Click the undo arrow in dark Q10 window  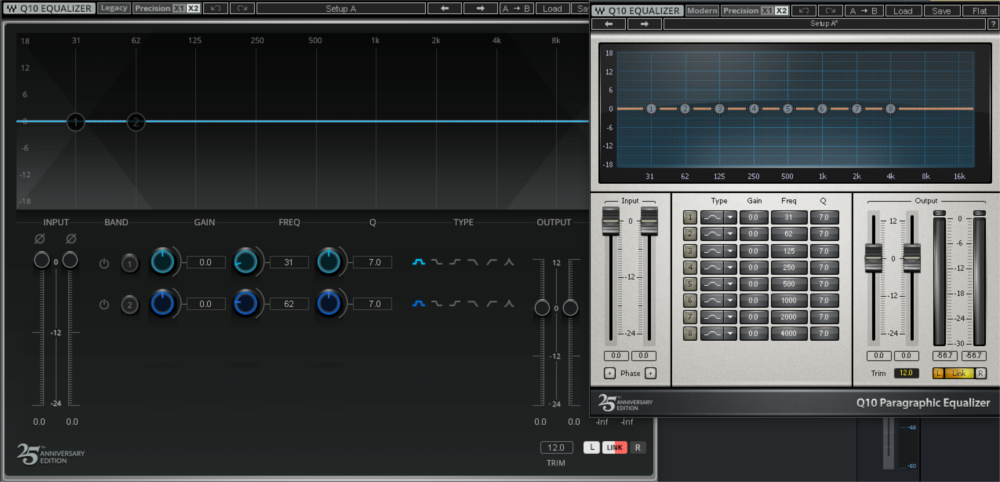[216, 8]
